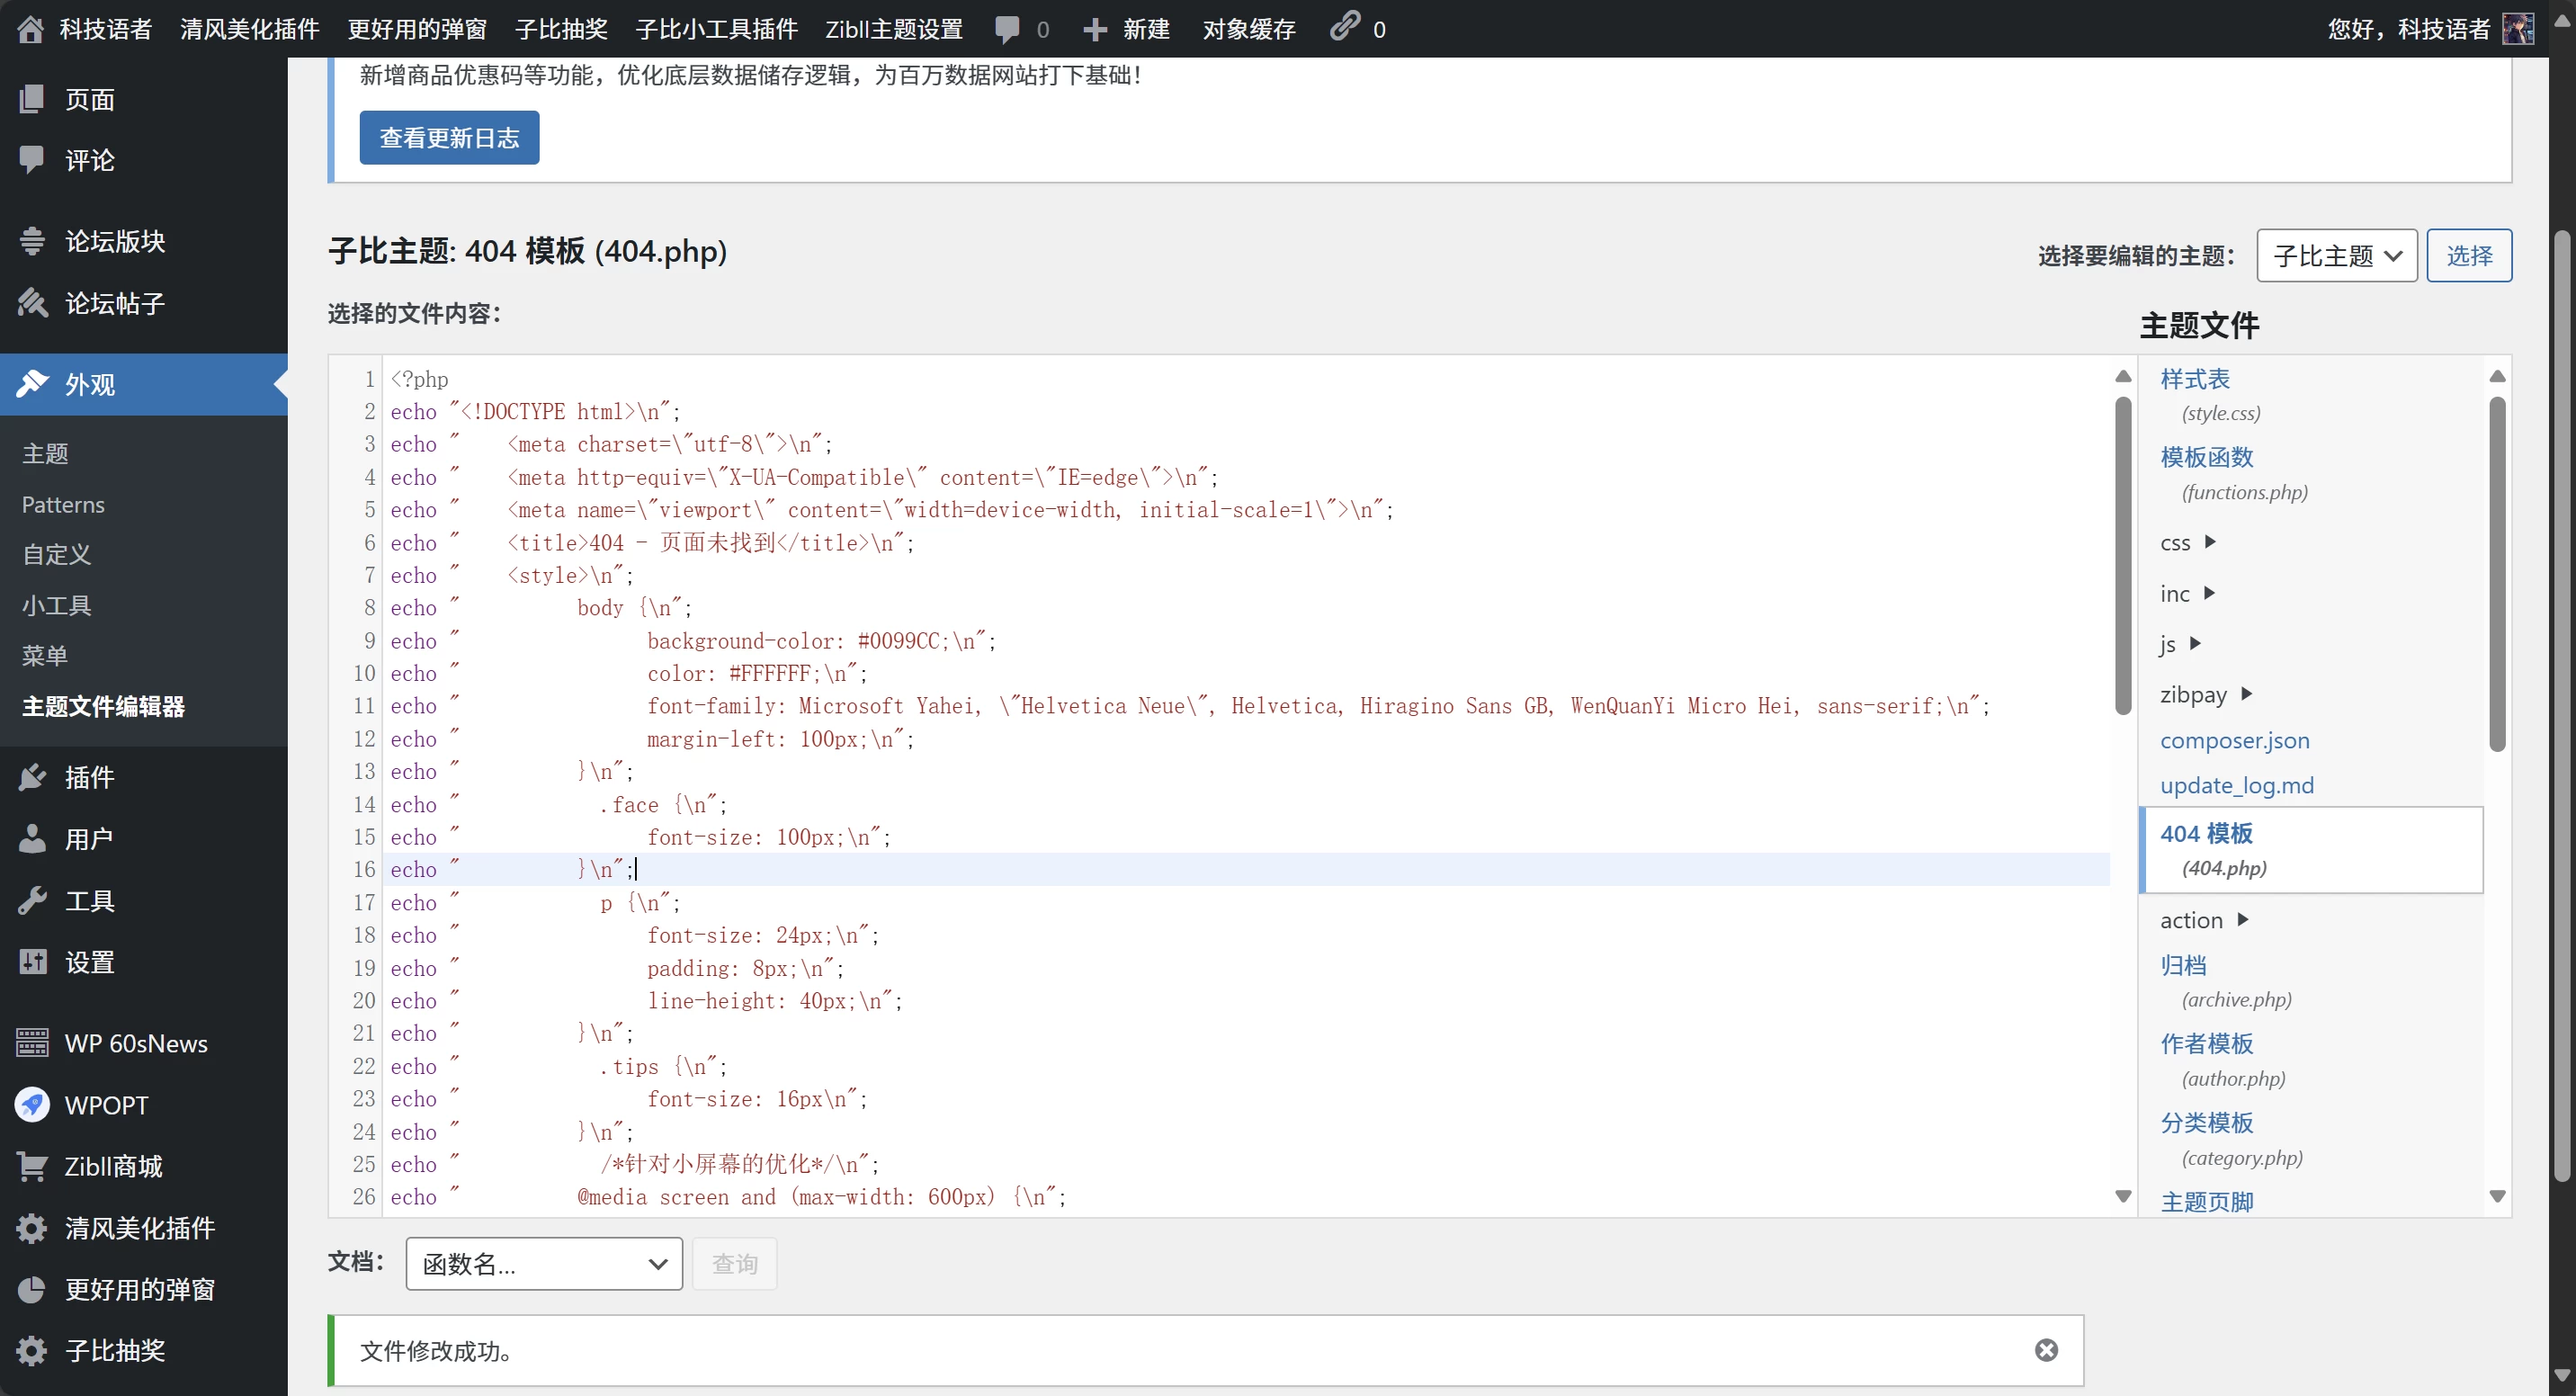Open the 插件 plugins menu icon
The width and height of the screenshot is (2576, 1396).
pos(33,777)
